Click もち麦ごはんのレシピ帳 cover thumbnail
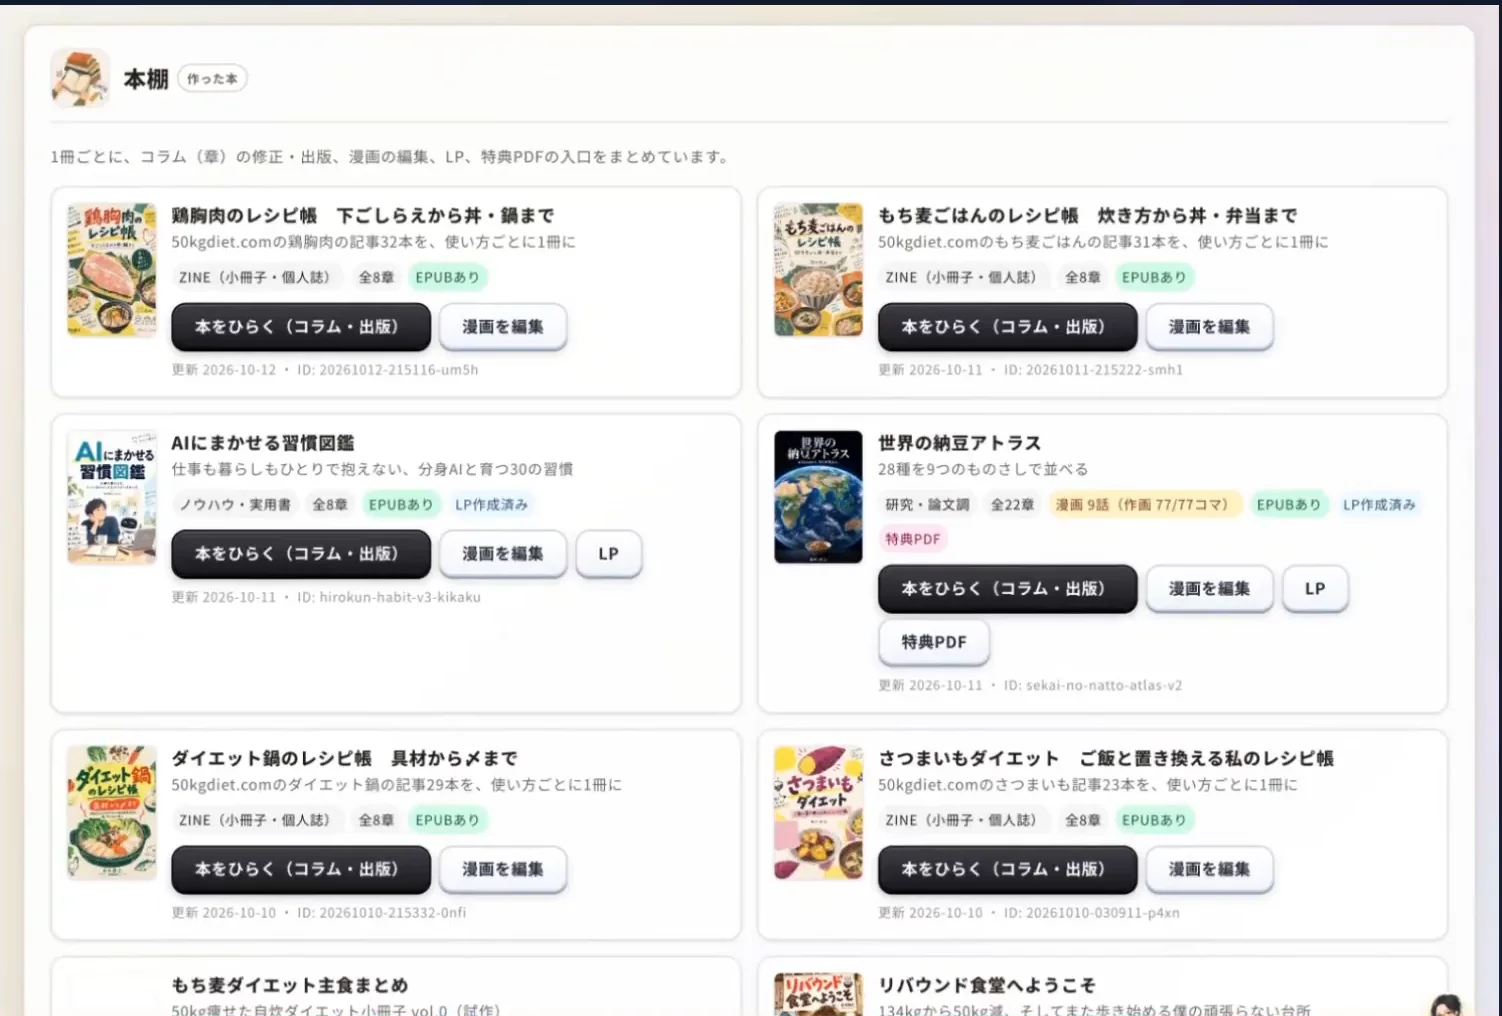The image size is (1502, 1016). tap(818, 270)
